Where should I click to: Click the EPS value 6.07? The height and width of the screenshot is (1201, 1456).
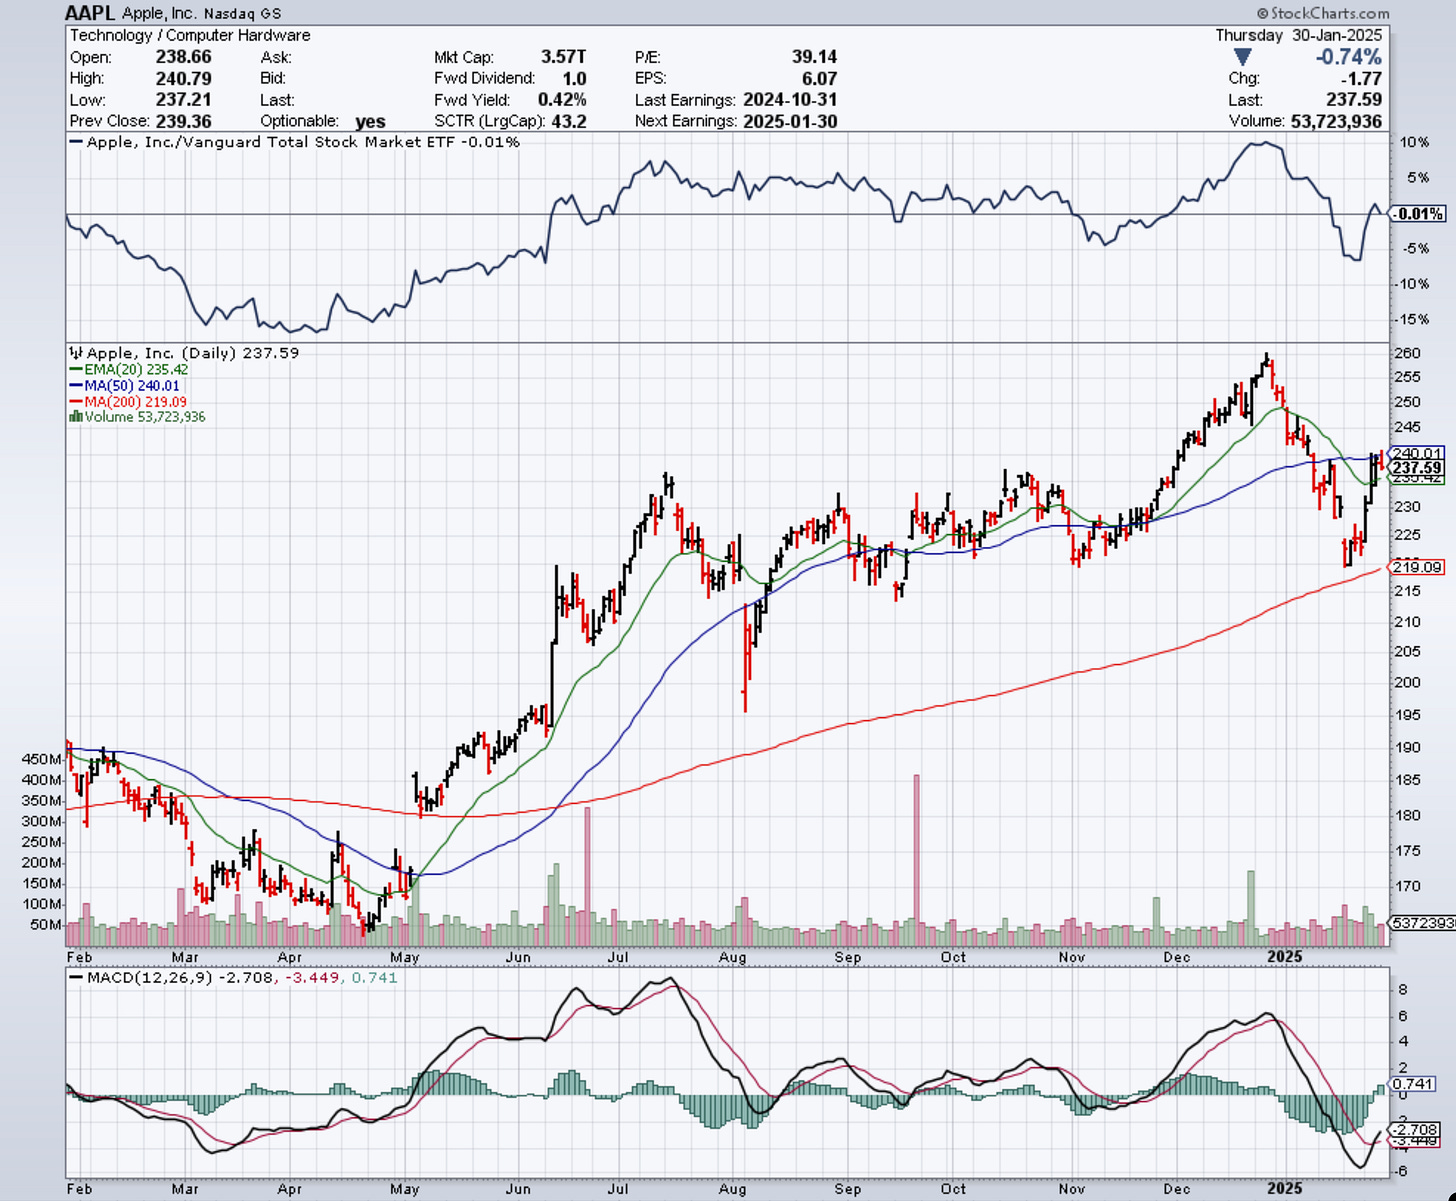(x=819, y=78)
